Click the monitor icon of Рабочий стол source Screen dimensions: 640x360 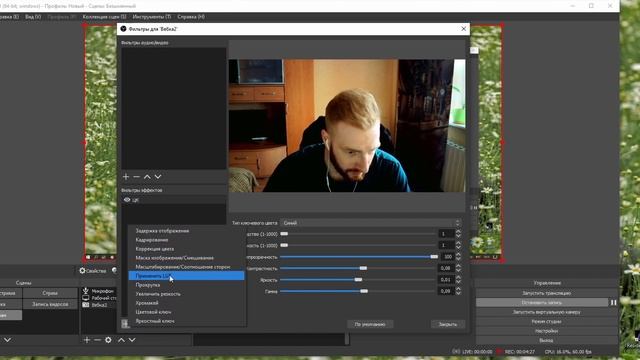[86, 298]
